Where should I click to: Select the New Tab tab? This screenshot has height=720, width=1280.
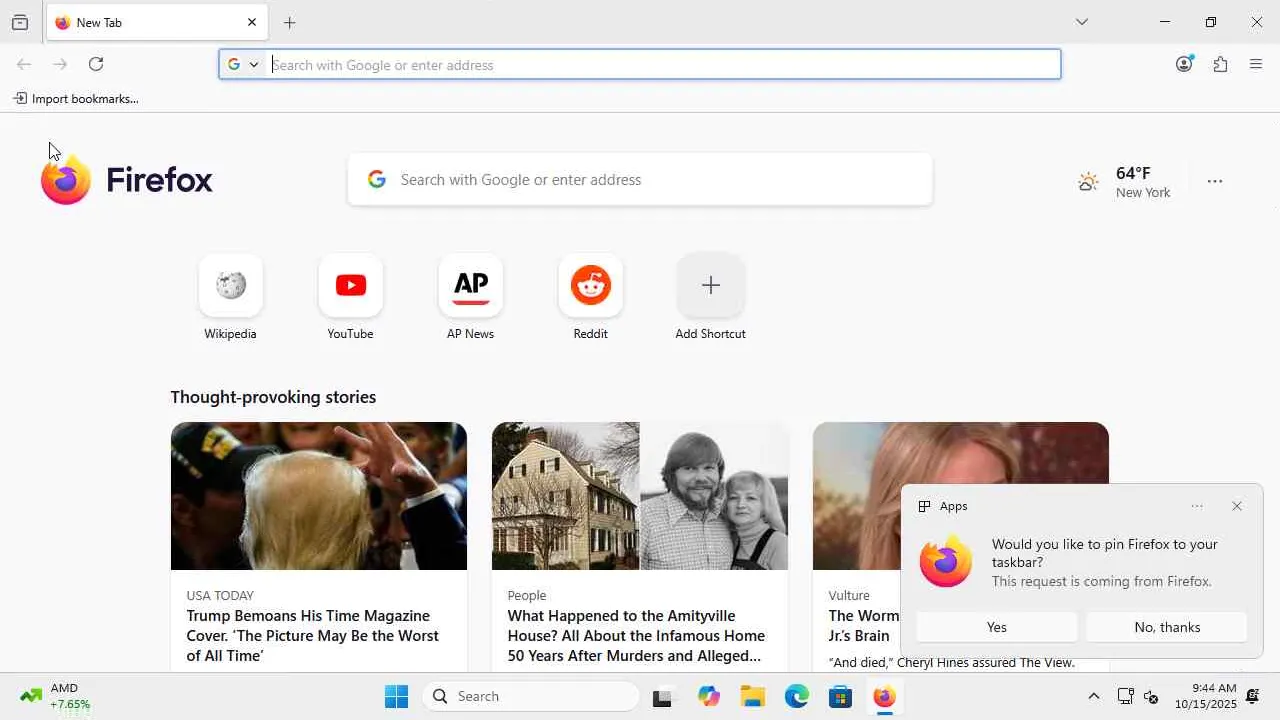(x=157, y=22)
